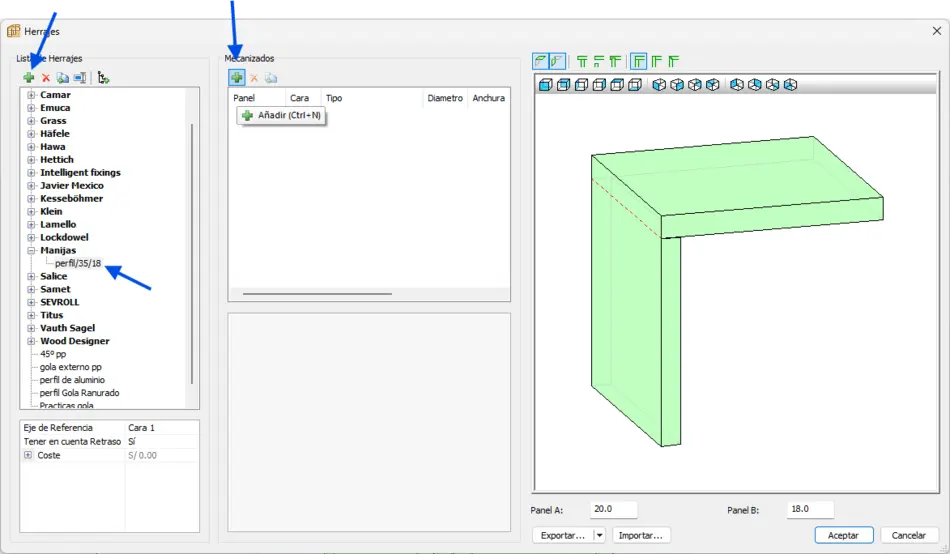
Task: Click the green add machining icon
Action: 237,78
